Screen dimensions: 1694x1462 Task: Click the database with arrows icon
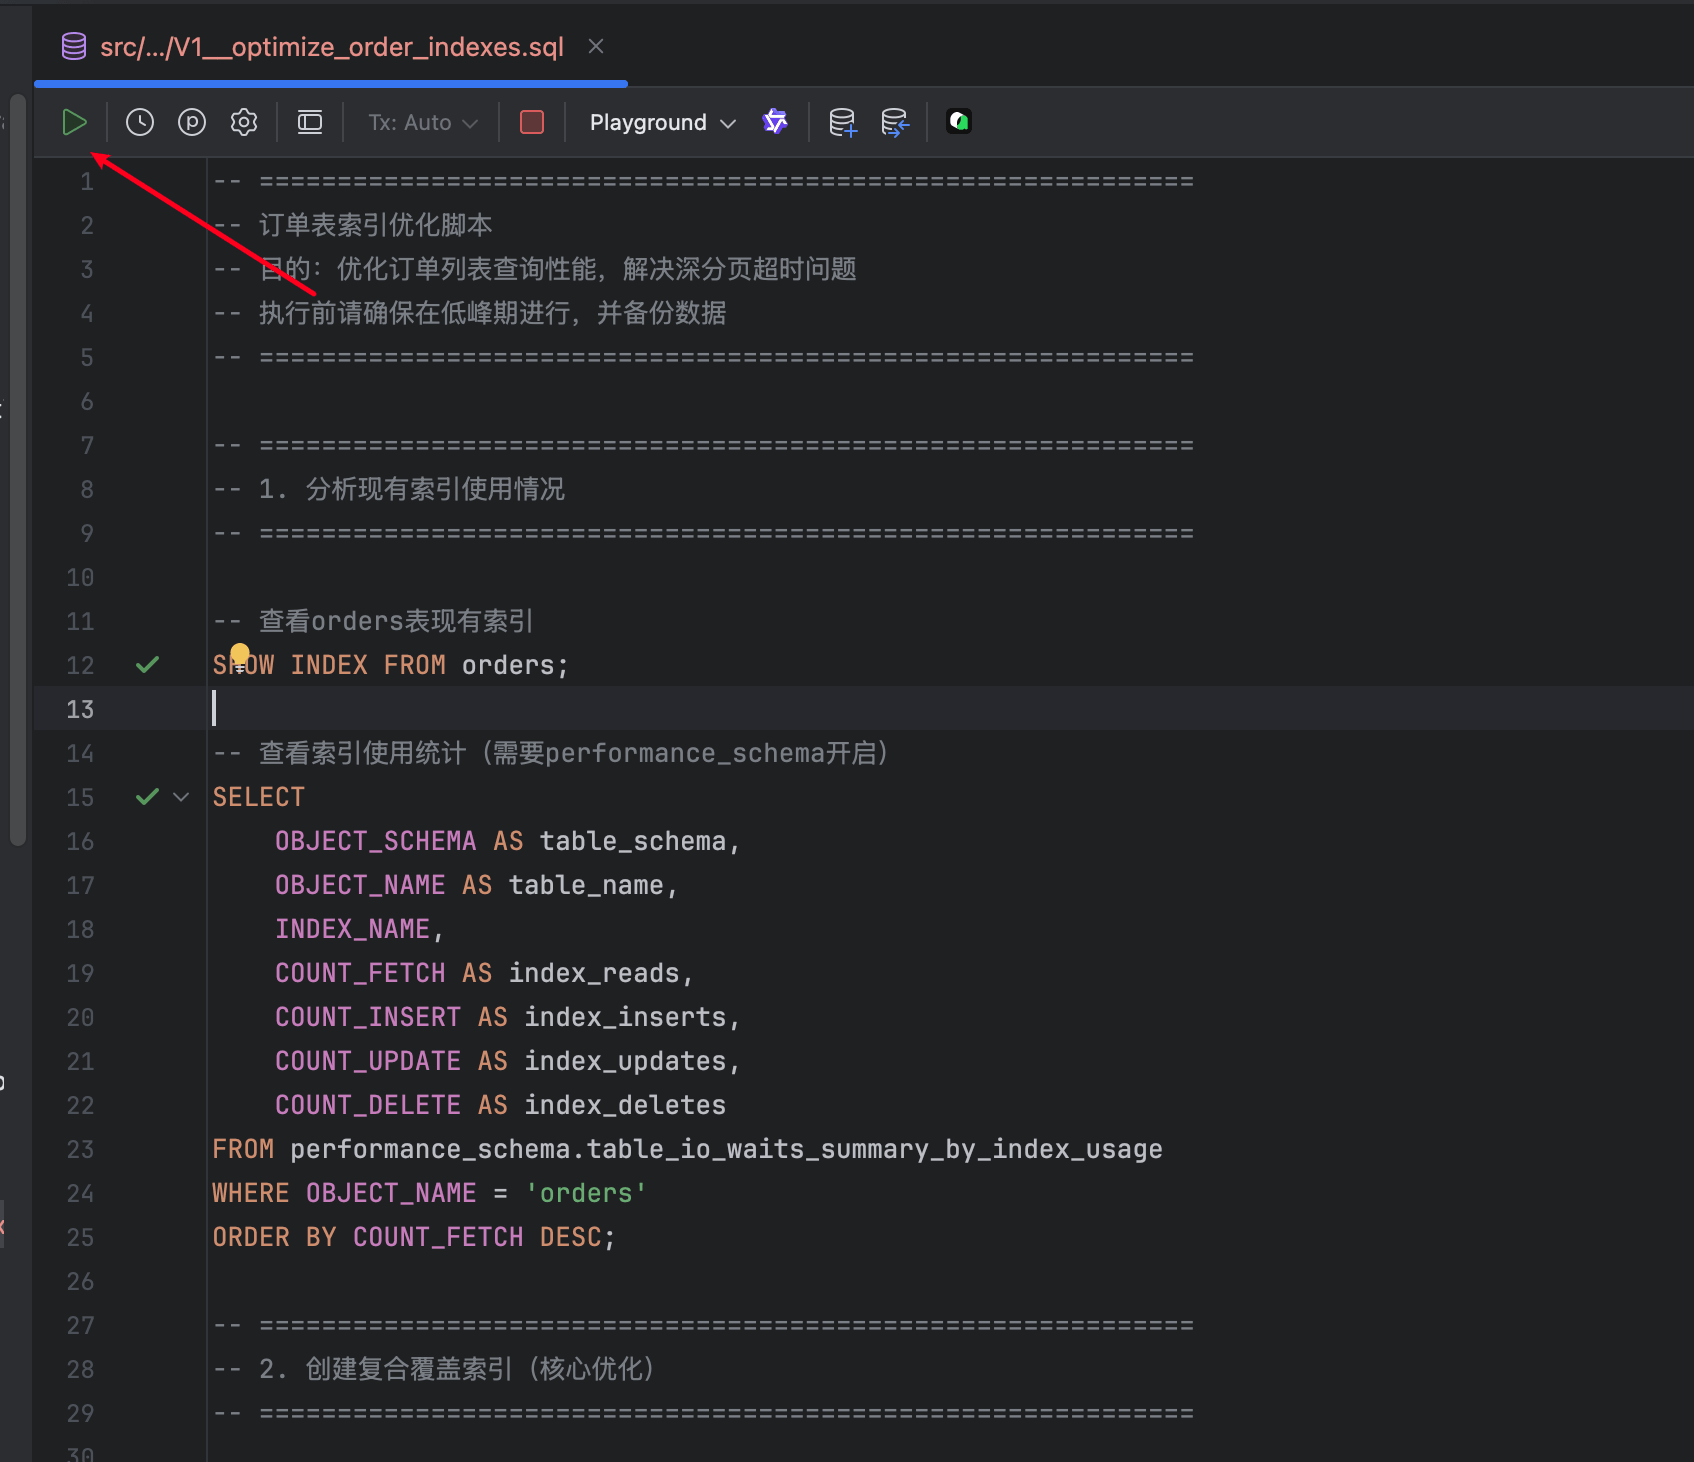pos(894,122)
